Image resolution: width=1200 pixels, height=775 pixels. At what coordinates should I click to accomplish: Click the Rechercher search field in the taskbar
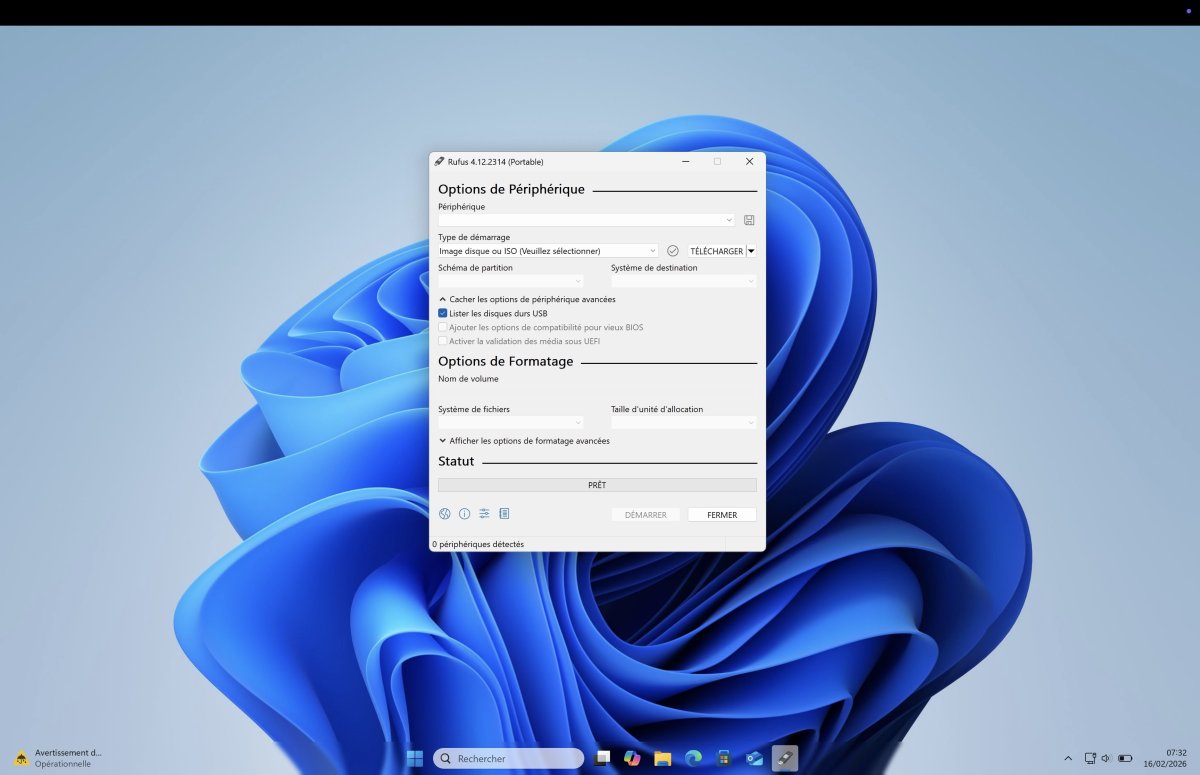(x=510, y=758)
